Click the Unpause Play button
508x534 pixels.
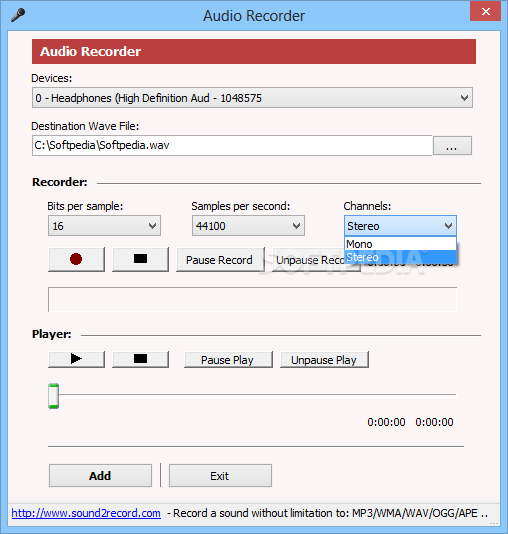tap(324, 360)
